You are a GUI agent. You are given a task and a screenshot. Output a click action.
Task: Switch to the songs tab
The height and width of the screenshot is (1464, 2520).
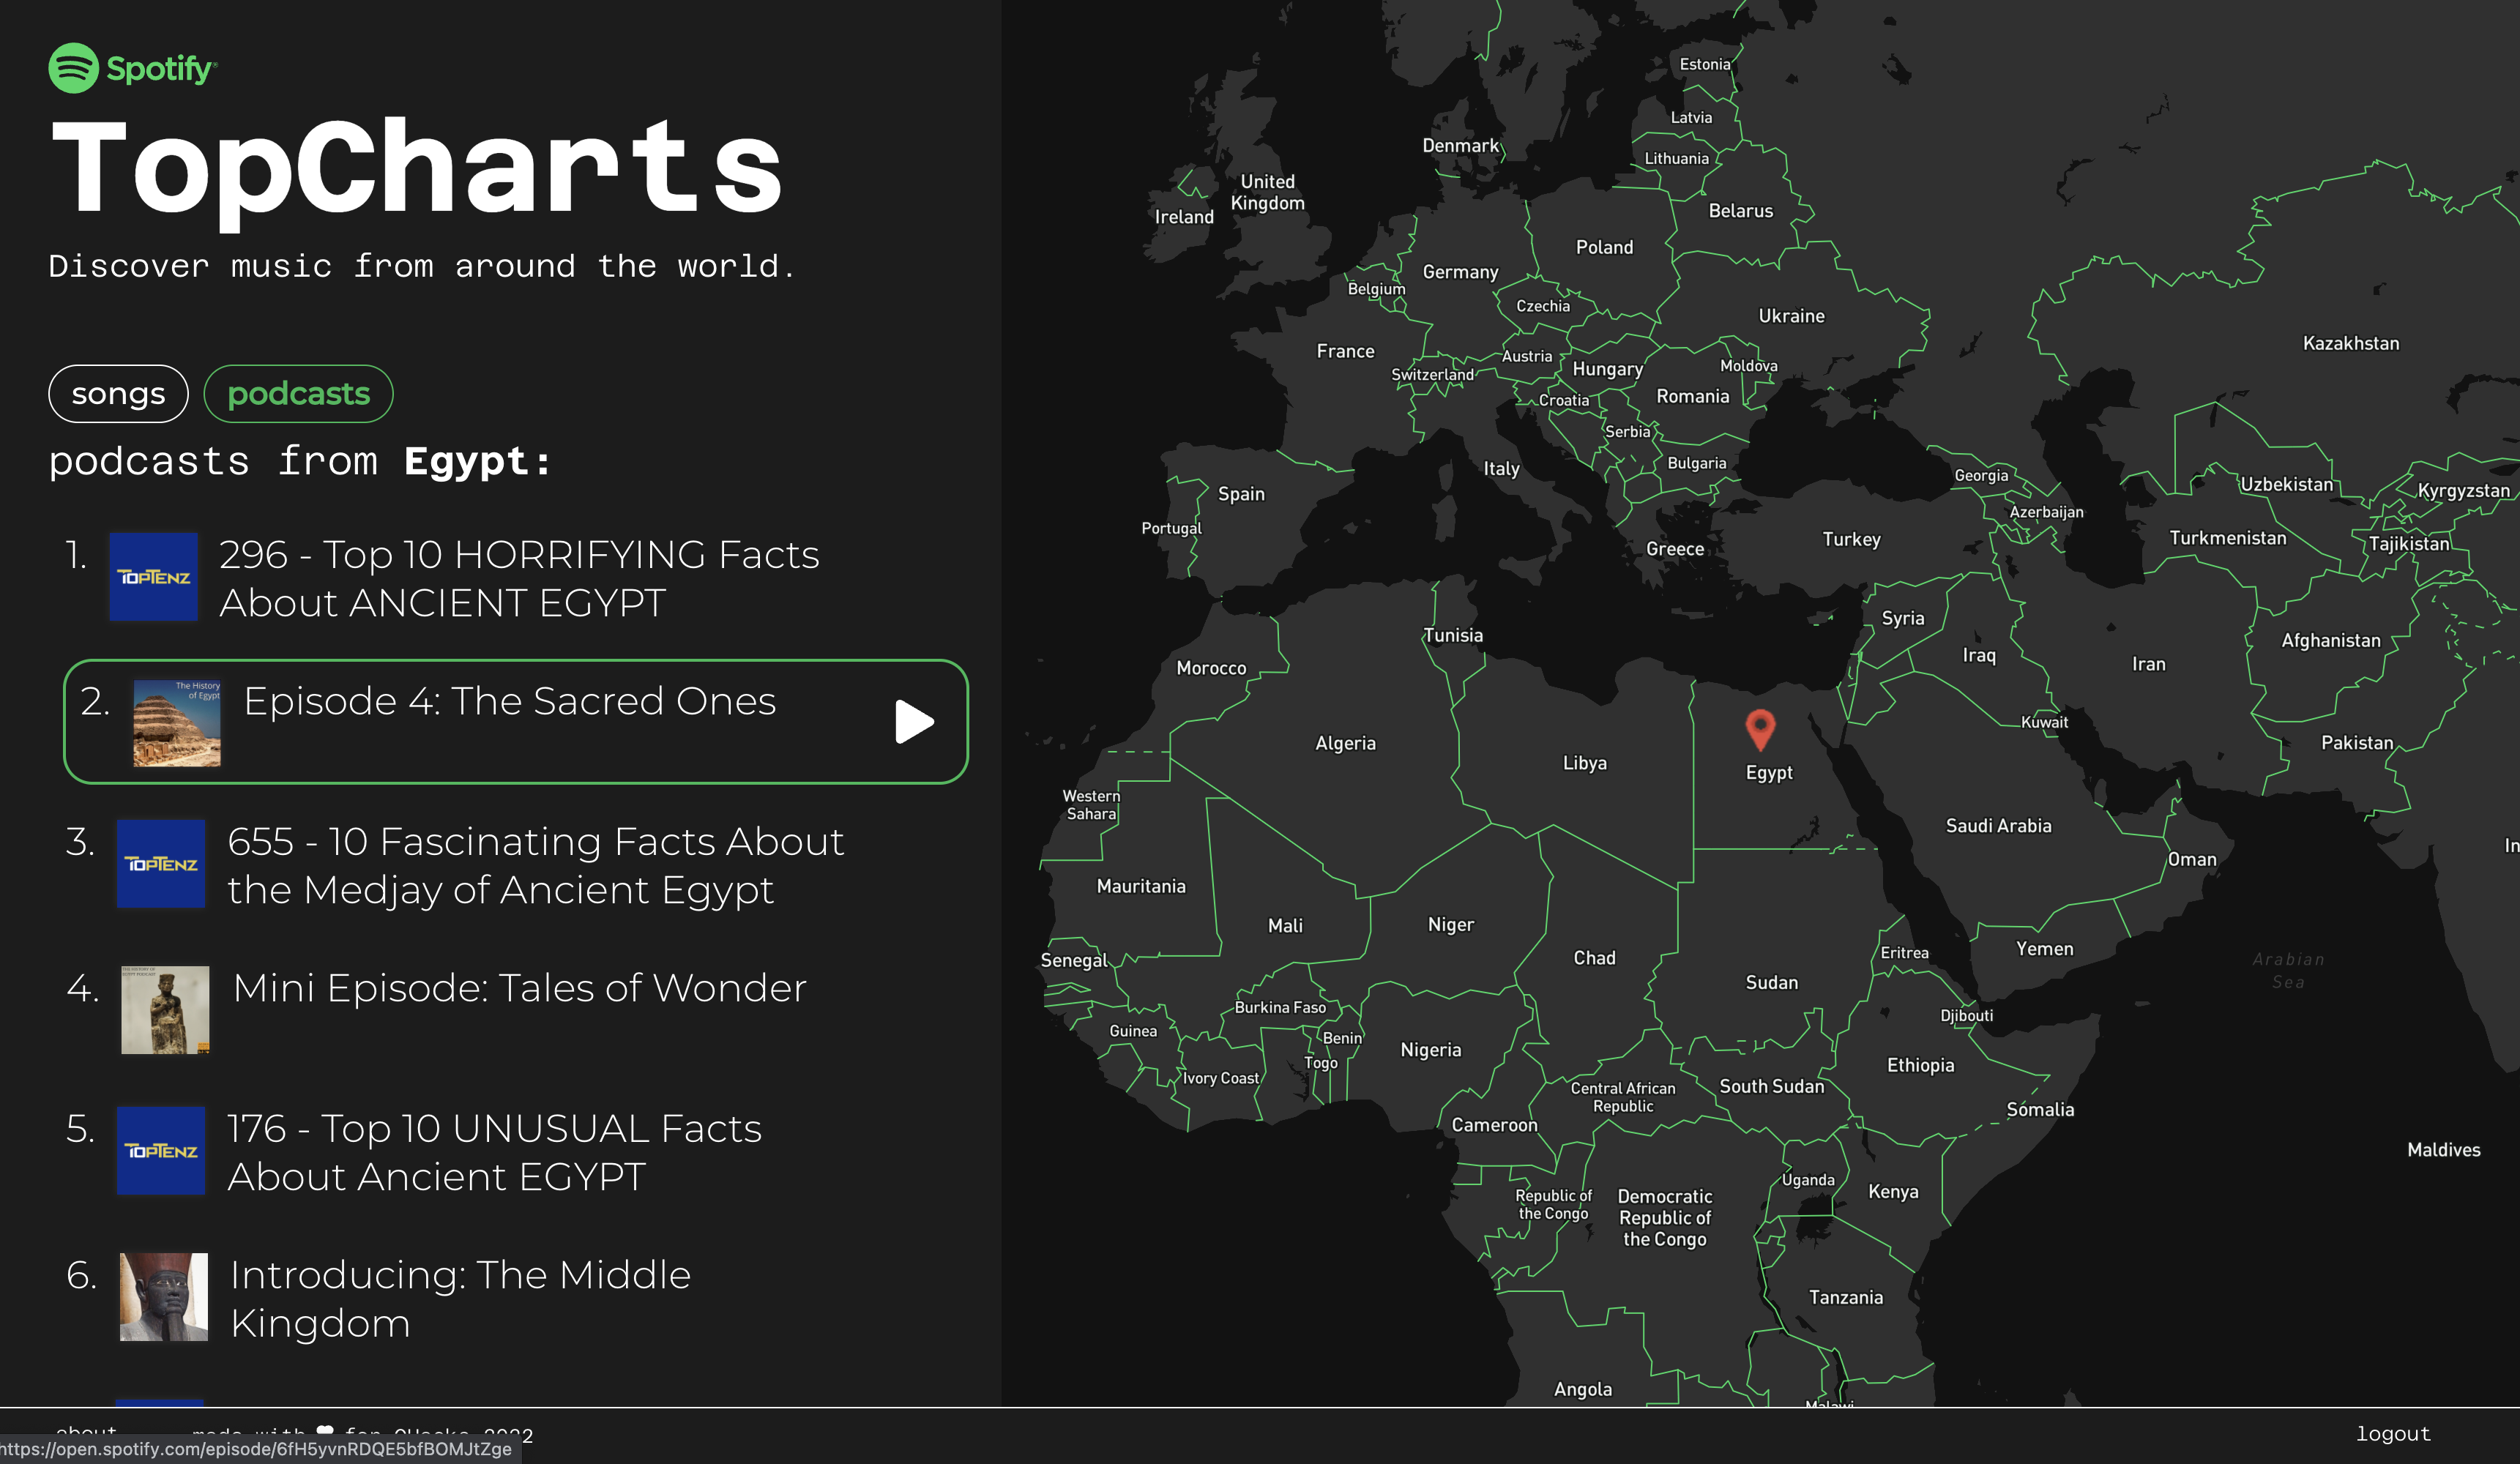[x=118, y=394]
